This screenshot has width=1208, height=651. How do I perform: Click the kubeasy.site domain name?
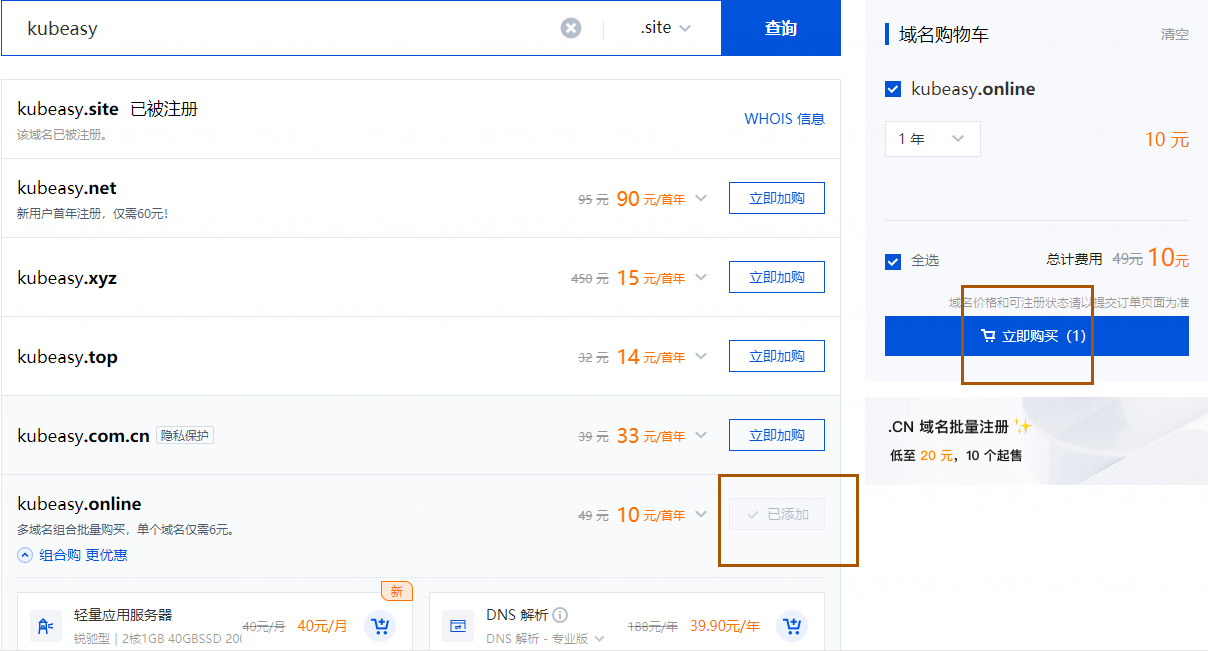click(68, 109)
